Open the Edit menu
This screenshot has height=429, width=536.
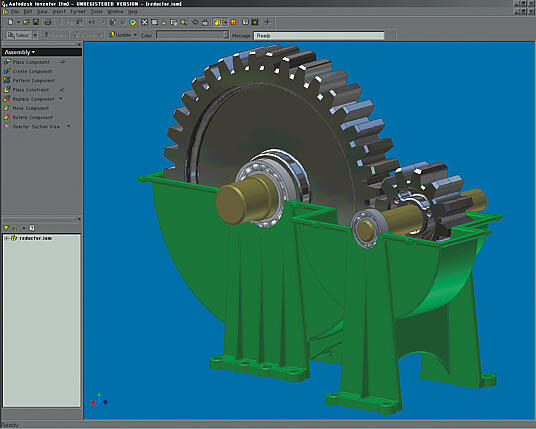[x=28, y=12]
